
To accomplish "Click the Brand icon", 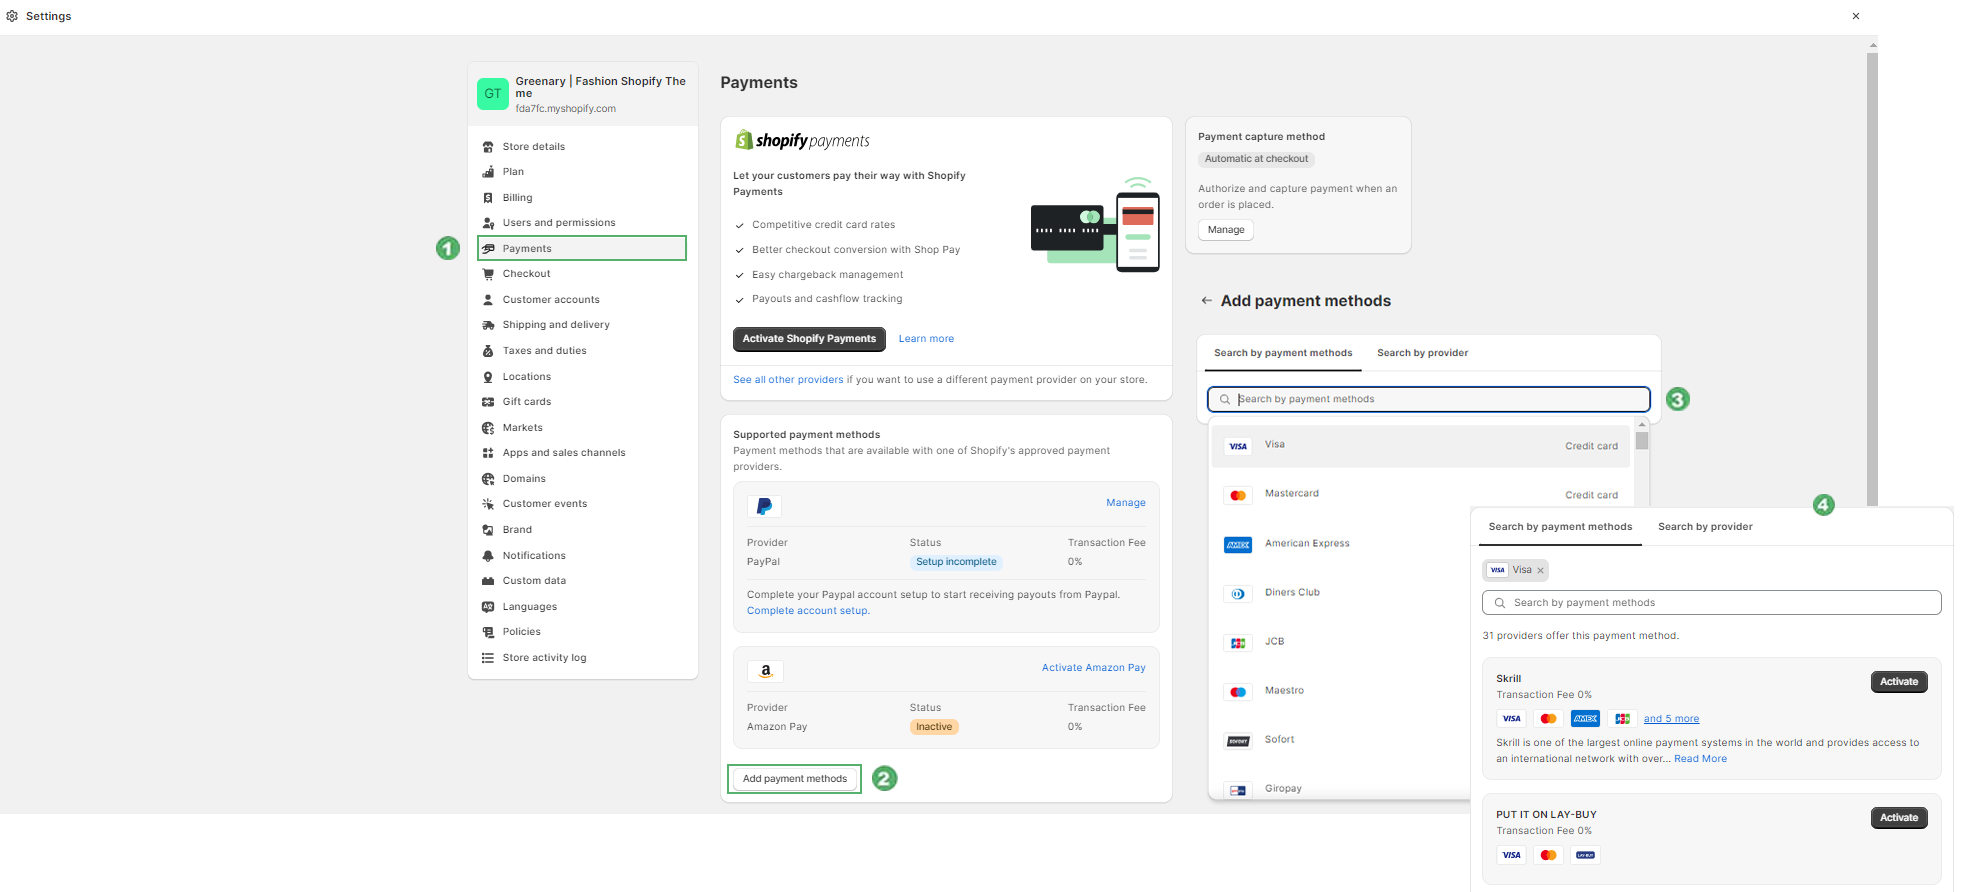I will pyautogui.click(x=488, y=530).
